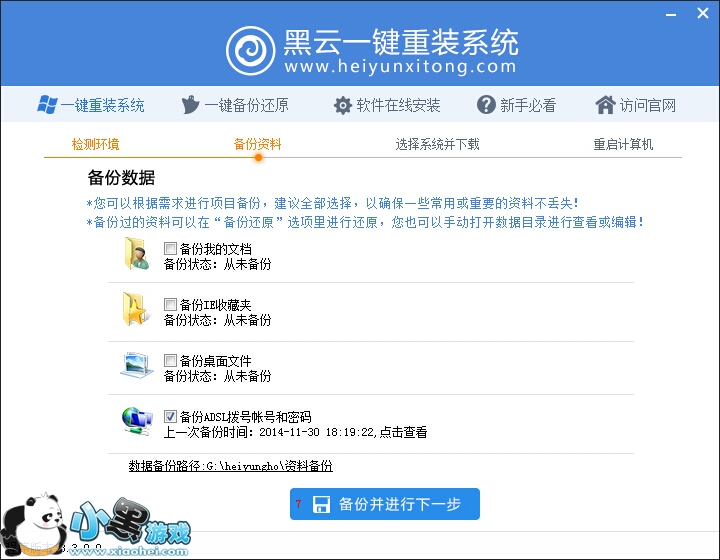Image resolution: width=720 pixels, height=560 pixels.
Task: Visit www.heiyunxitong.com in the header
Action: point(400,67)
